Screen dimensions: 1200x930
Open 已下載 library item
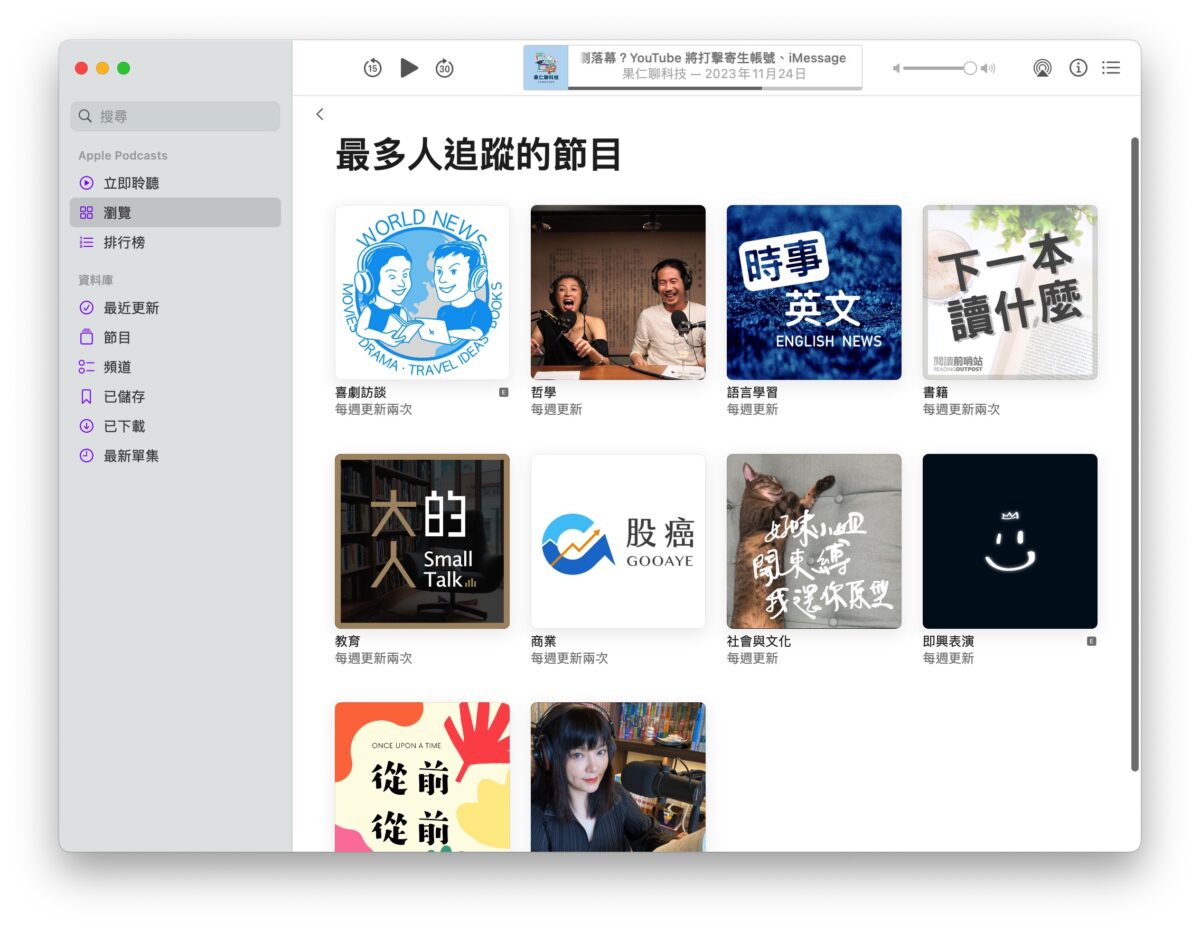coord(175,426)
